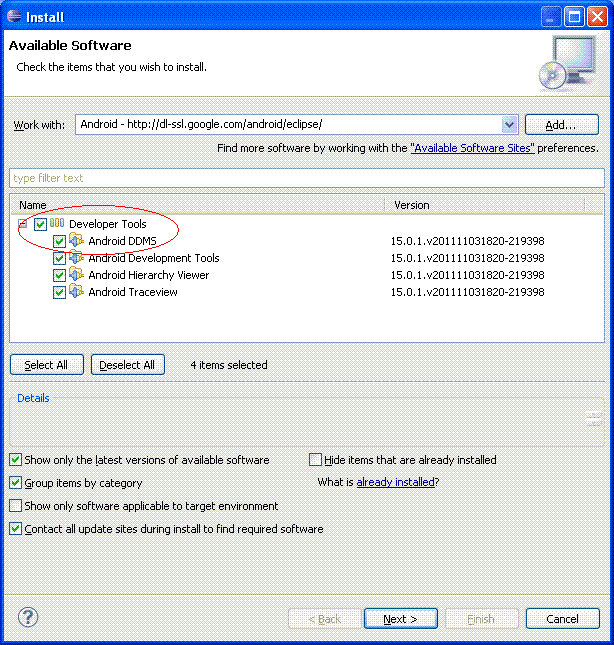Screen dimensions: 614x645
Task: Enable Hide items that are already installed
Action: point(315,459)
